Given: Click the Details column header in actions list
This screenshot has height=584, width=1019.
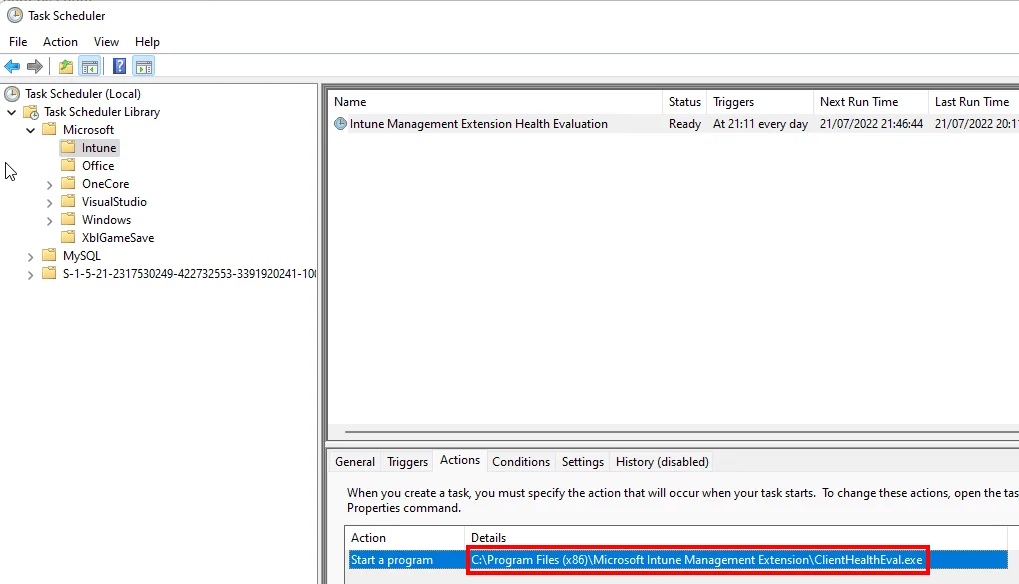Looking at the screenshot, I should tap(736, 538).
